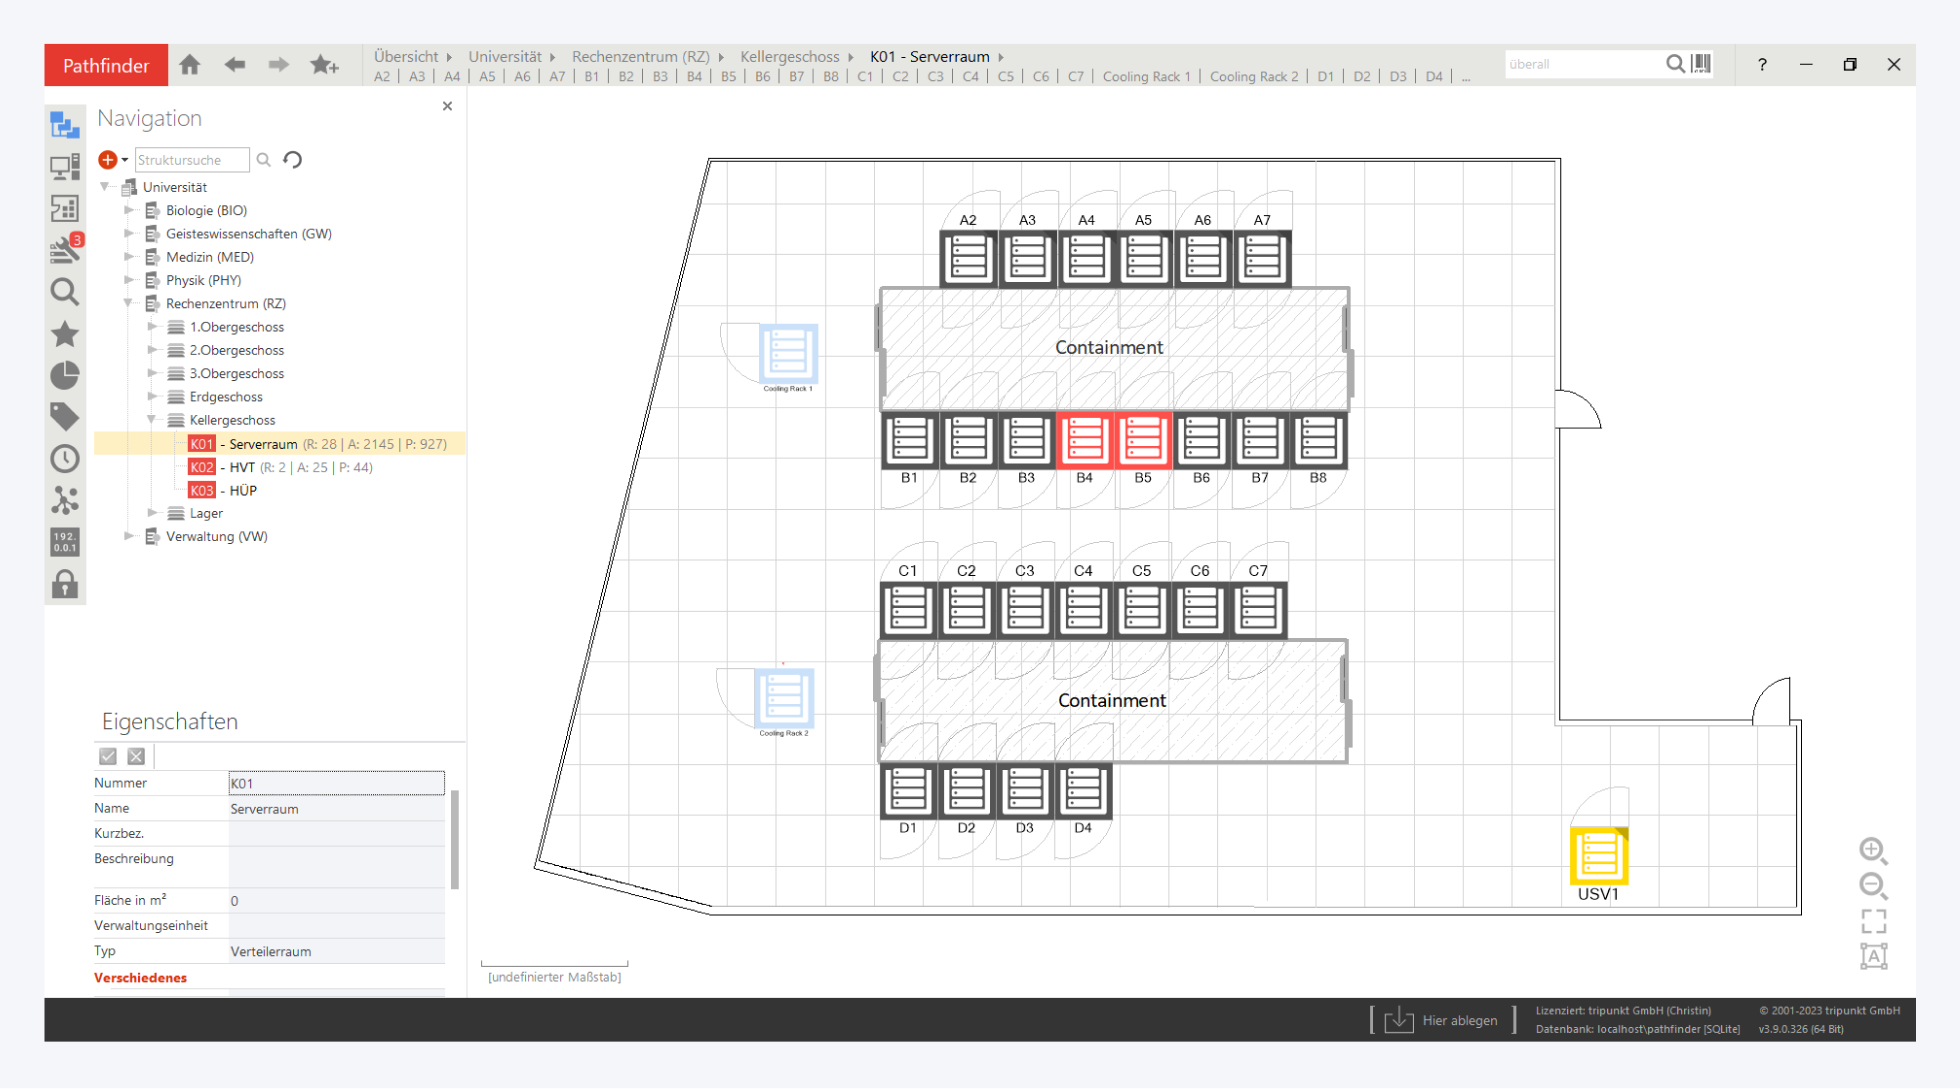Click Rechenzentrum (RZ) in the breadcrumb
Viewport: 1960px width, 1089px height.
pyautogui.click(x=640, y=57)
